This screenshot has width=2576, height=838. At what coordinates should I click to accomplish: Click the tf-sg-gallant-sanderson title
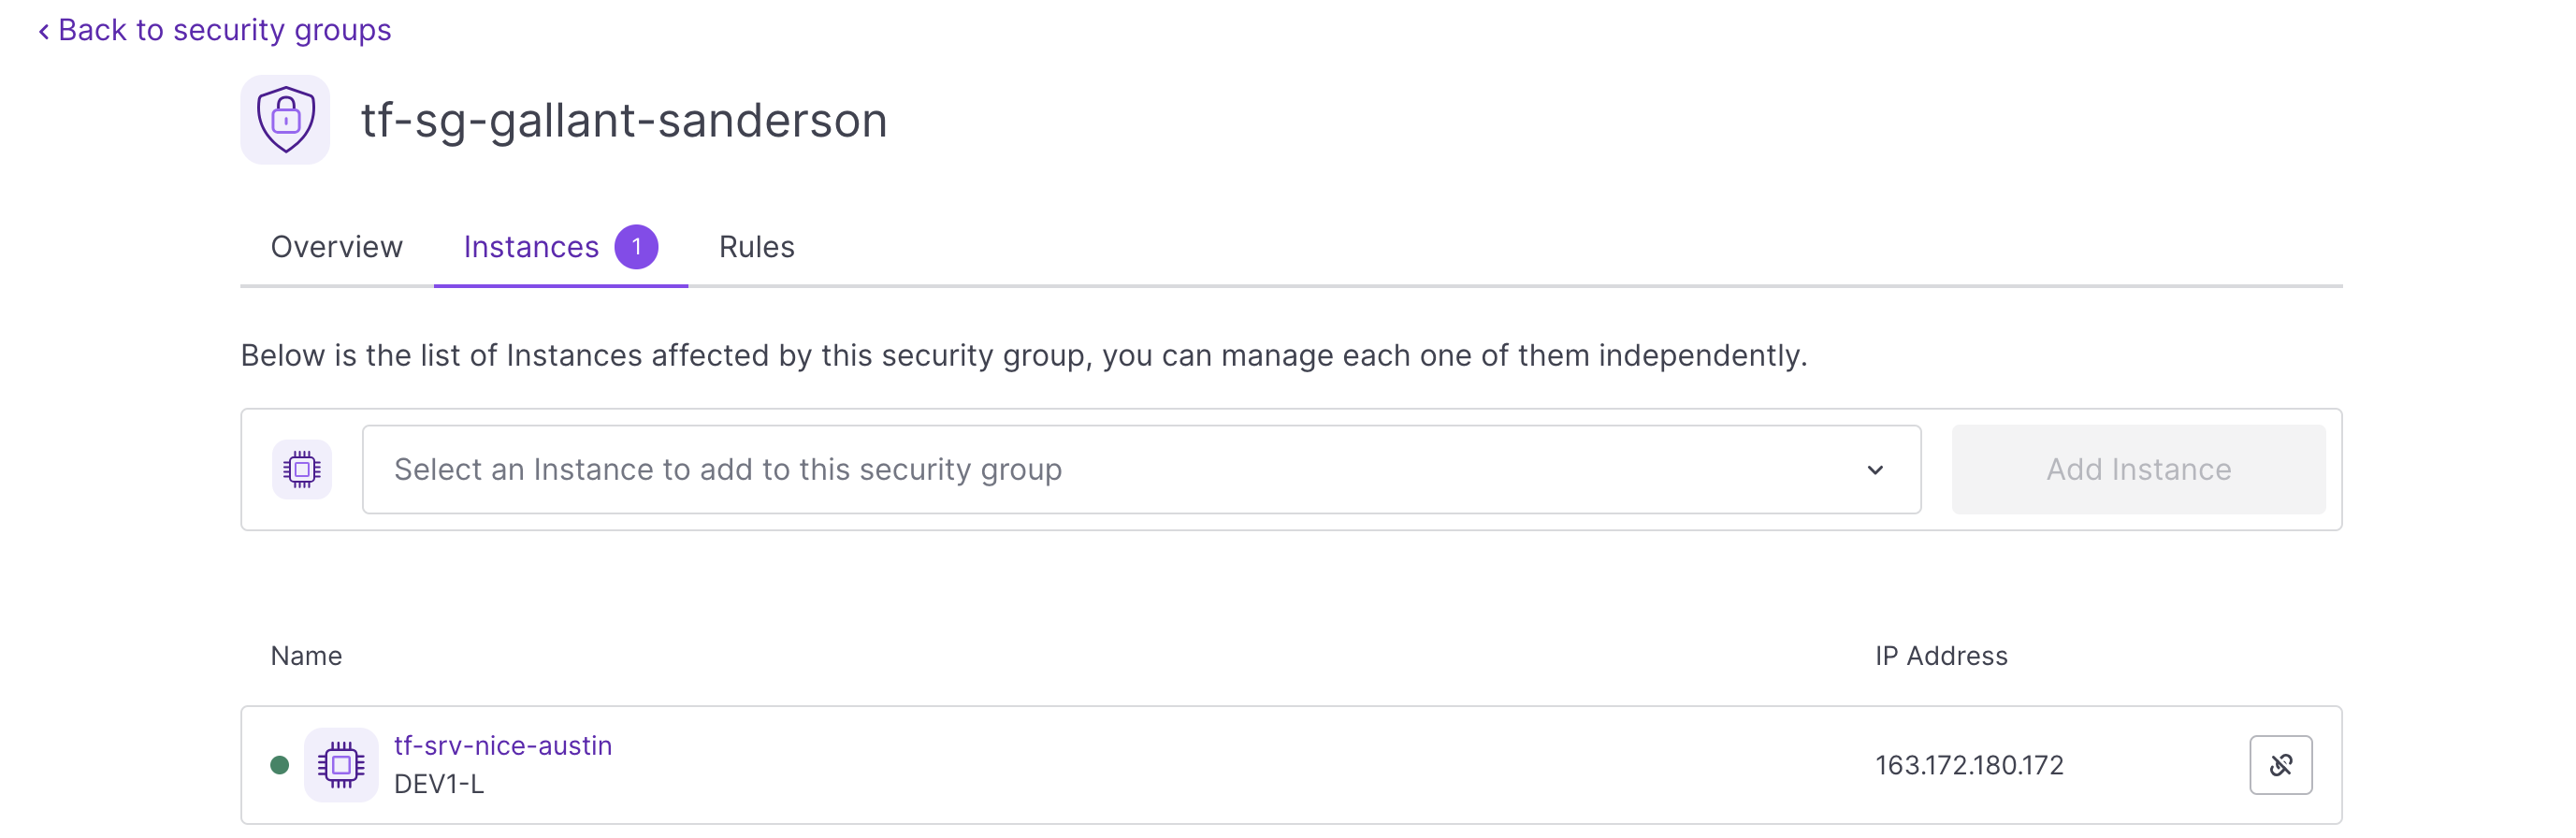tap(624, 120)
